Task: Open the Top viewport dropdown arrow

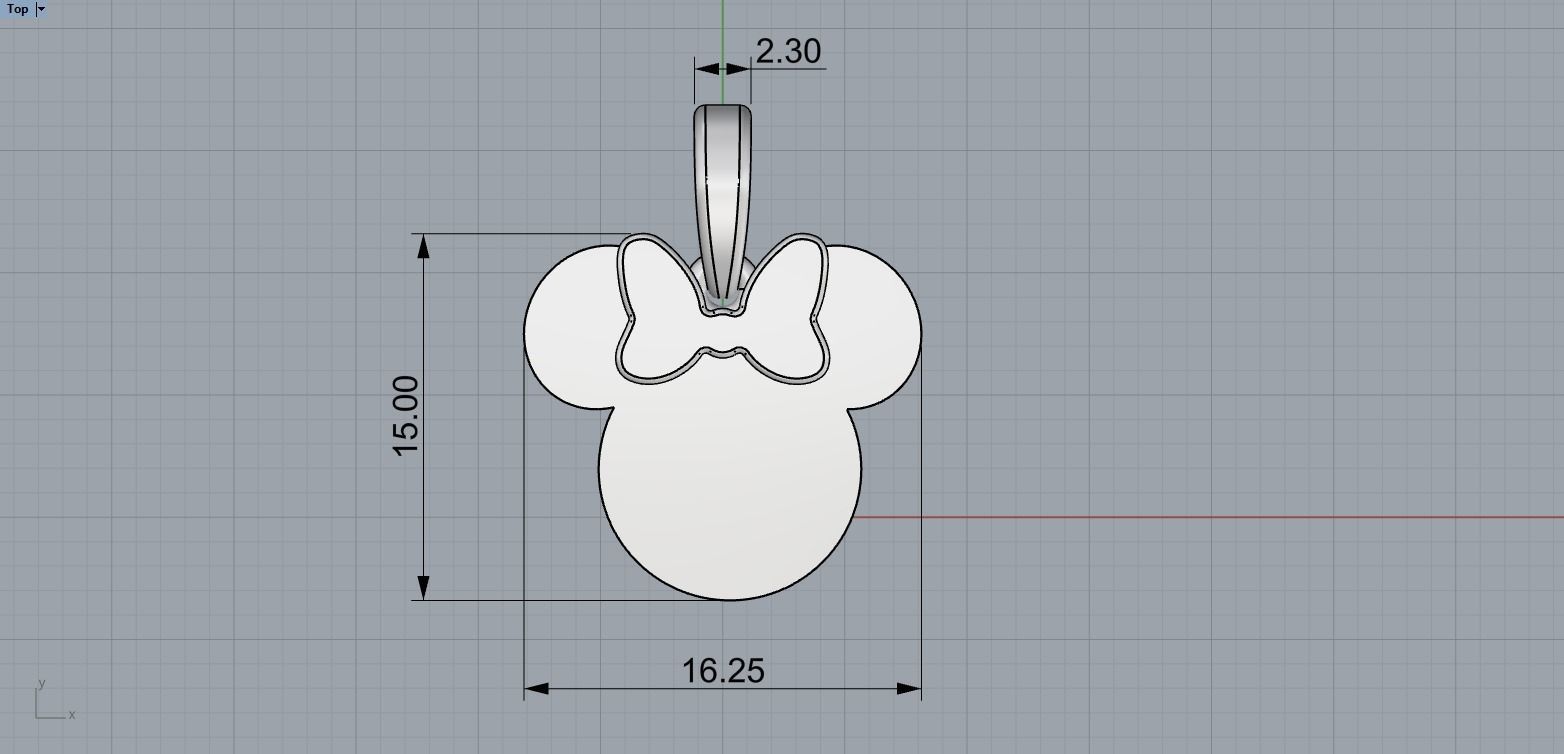Action: pyautogui.click(x=41, y=9)
